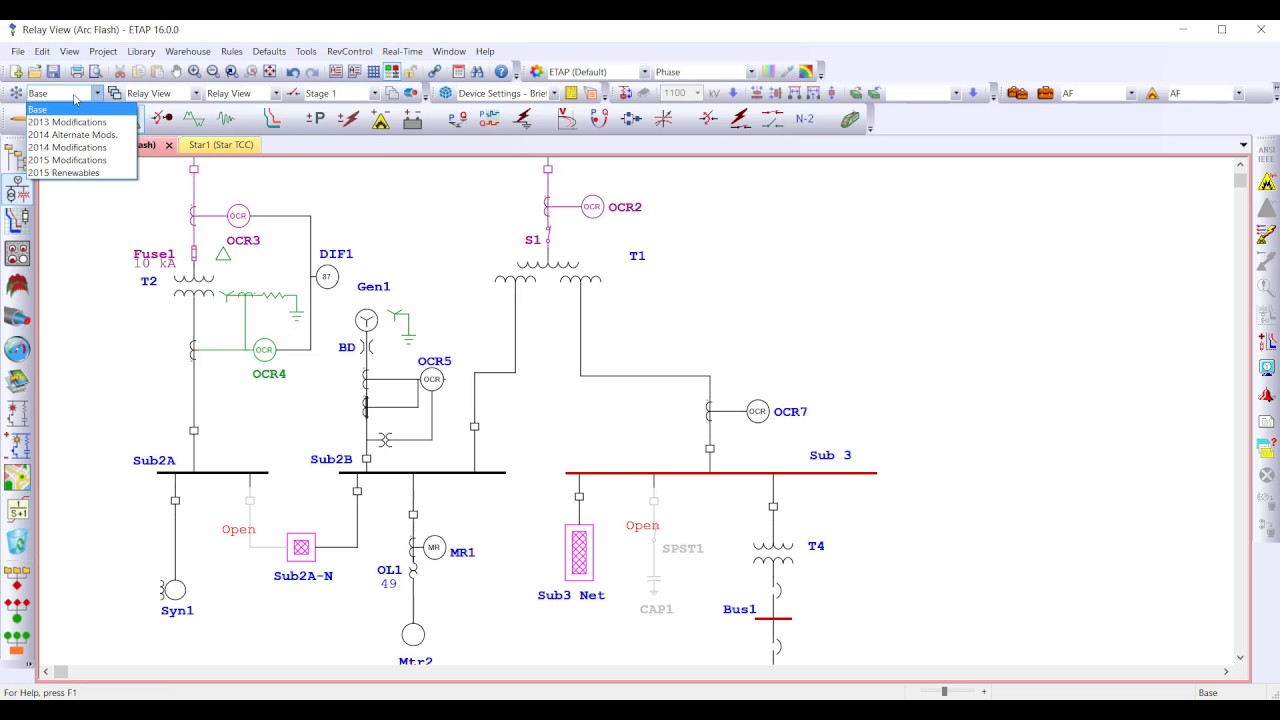Click the Sub2A bus label
Image resolution: width=1280 pixels, height=720 pixels.
(154, 461)
